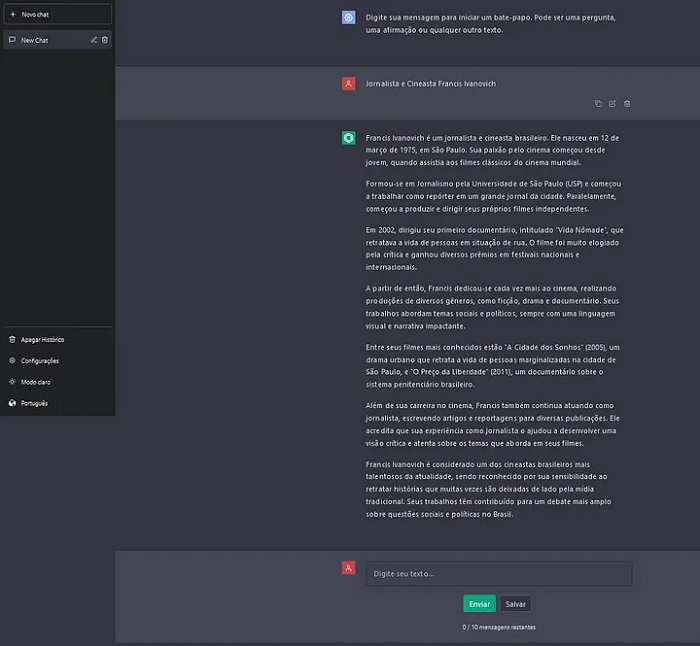Open Configurações in the sidebar
This screenshot has width=700, height=646.
39,361
